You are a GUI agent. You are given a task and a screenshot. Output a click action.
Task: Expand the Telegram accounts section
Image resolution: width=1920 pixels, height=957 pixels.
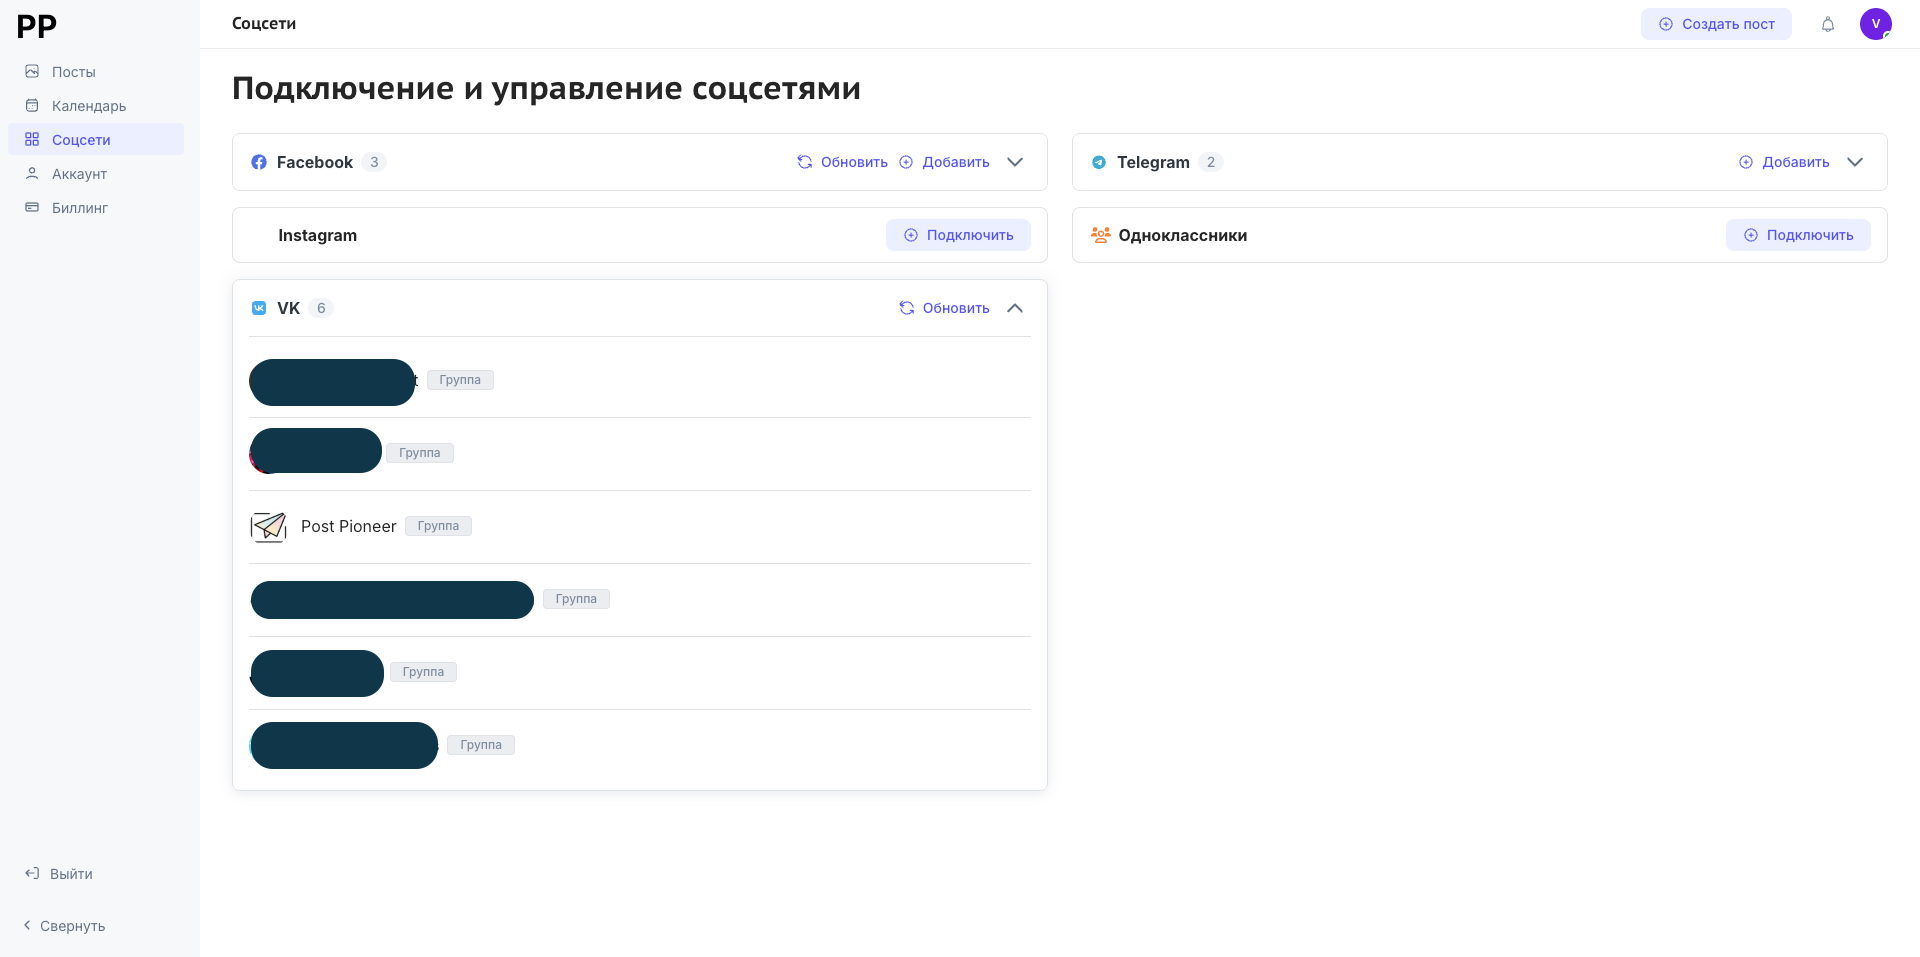pos(1855,162)
